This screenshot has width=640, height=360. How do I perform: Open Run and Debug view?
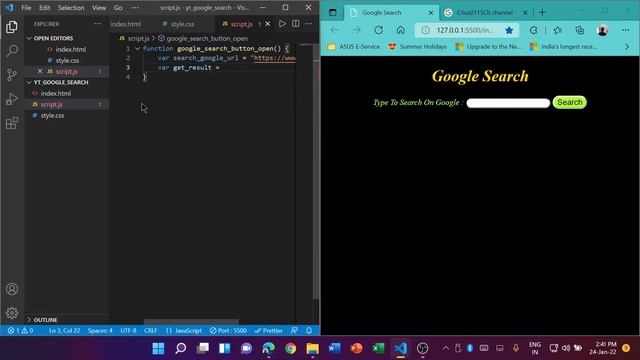[x=12, y=99]
